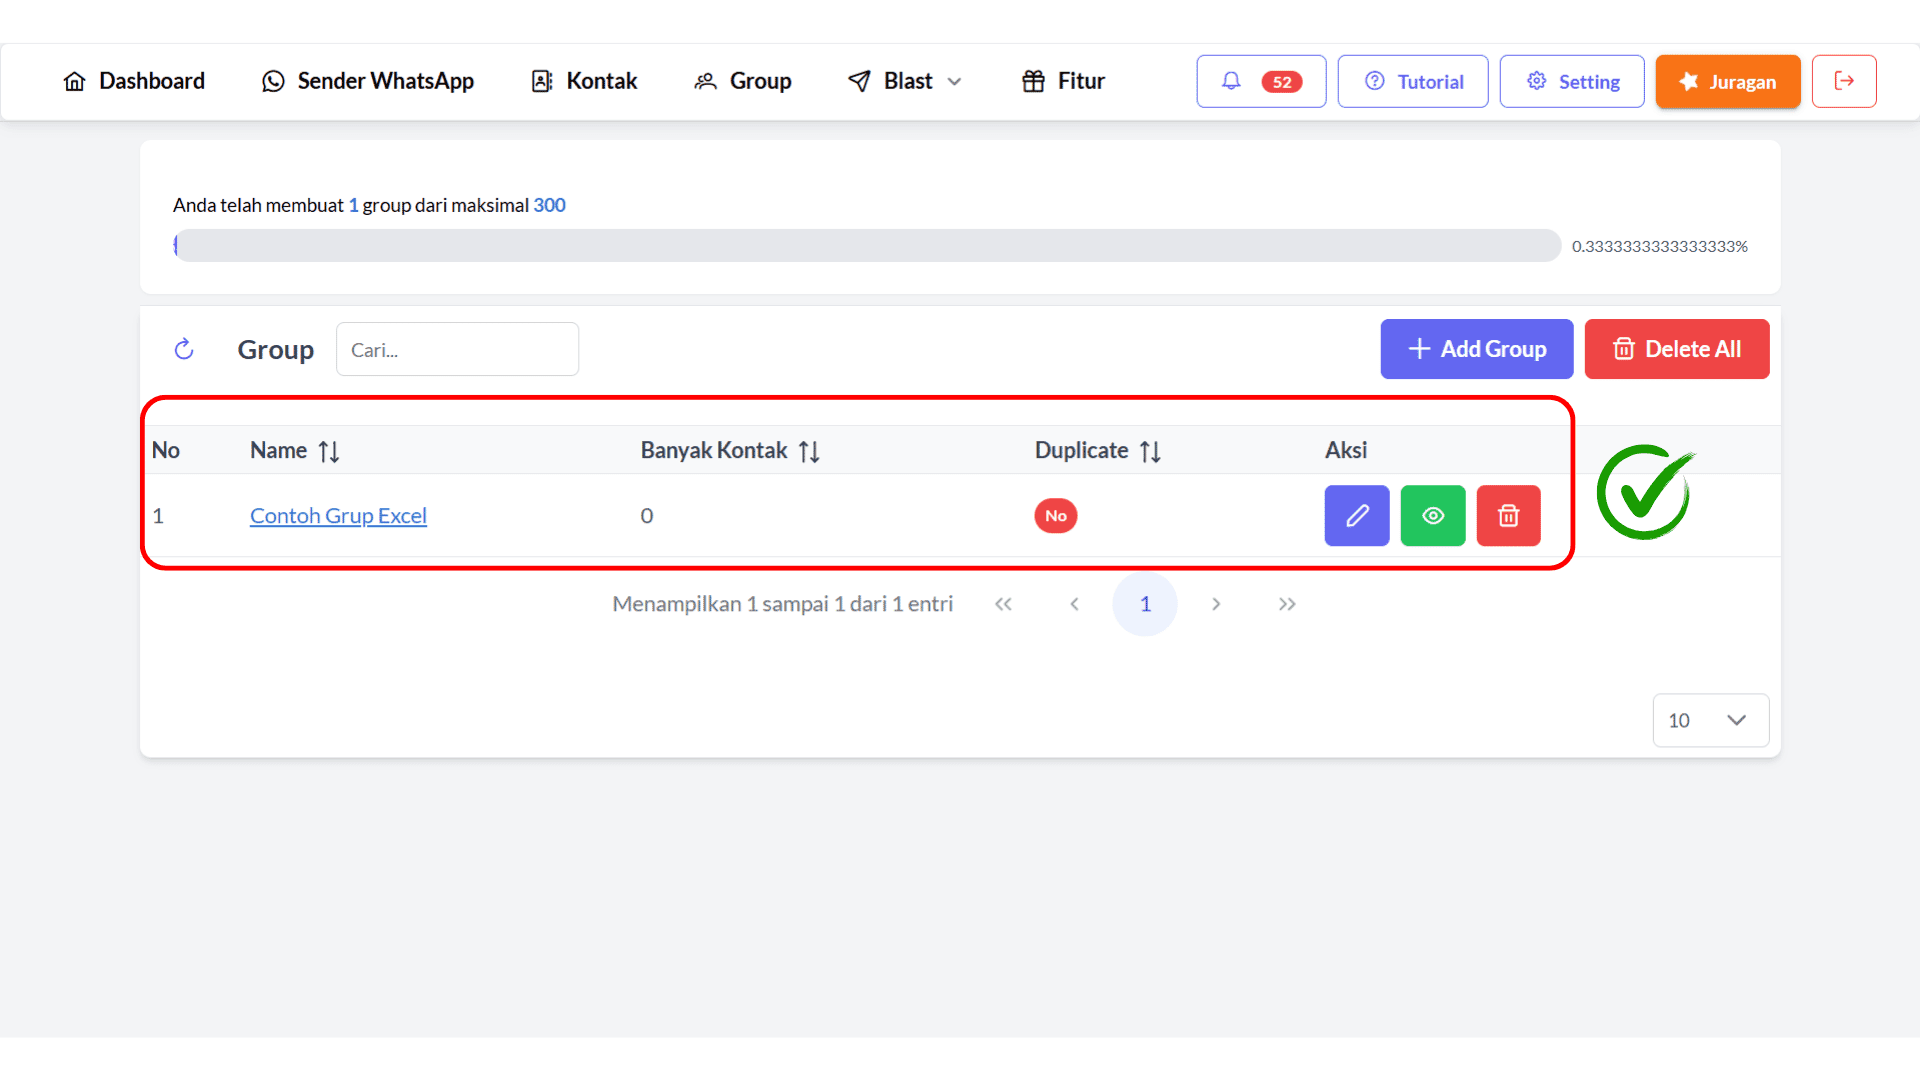Screen dimensions: 1920x1080
Task: View Contoh Grup Excel with eye icon
Action: coord(1433,516)
